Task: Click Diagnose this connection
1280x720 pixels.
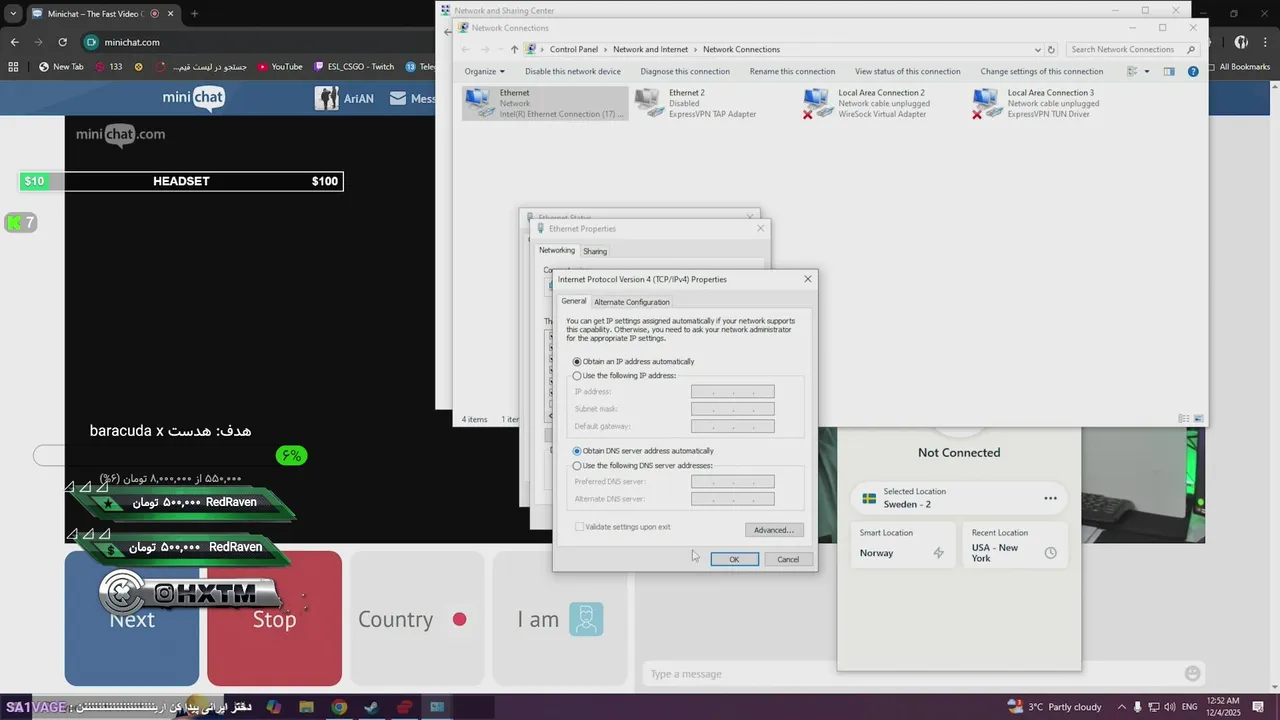Action: coord(685,71)
